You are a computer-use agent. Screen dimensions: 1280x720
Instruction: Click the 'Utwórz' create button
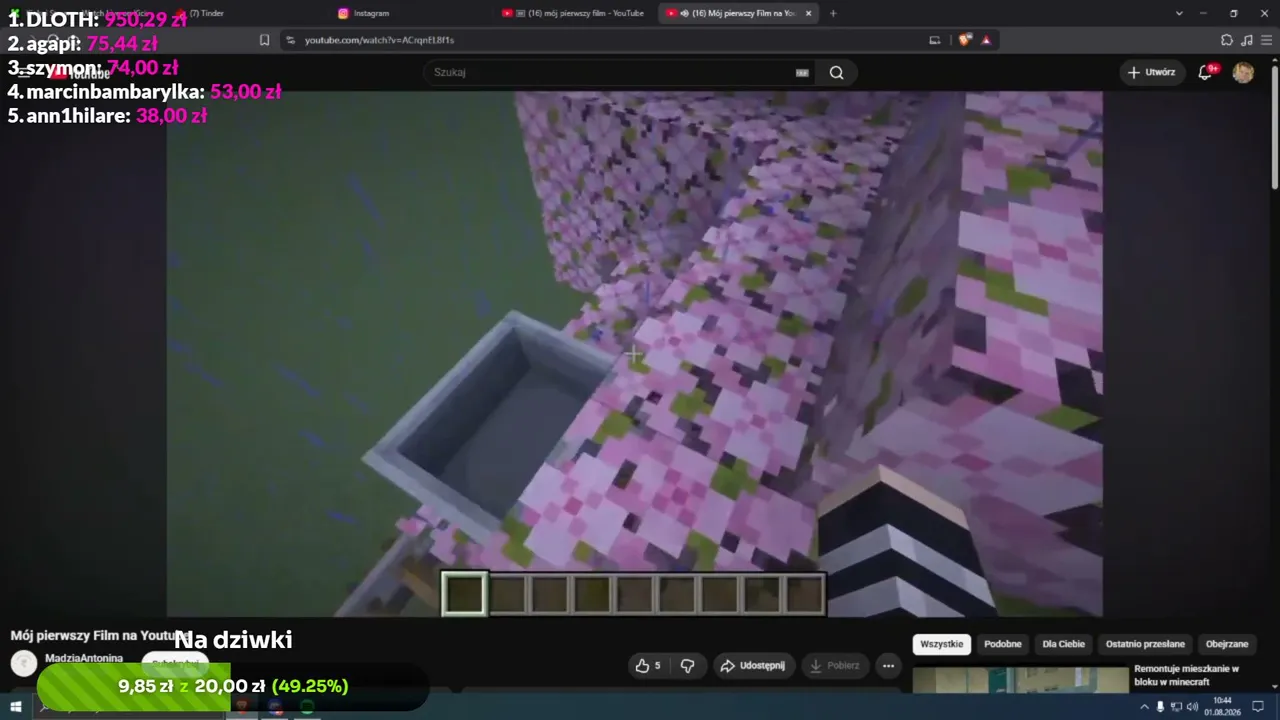click(x=1151, y=72)
